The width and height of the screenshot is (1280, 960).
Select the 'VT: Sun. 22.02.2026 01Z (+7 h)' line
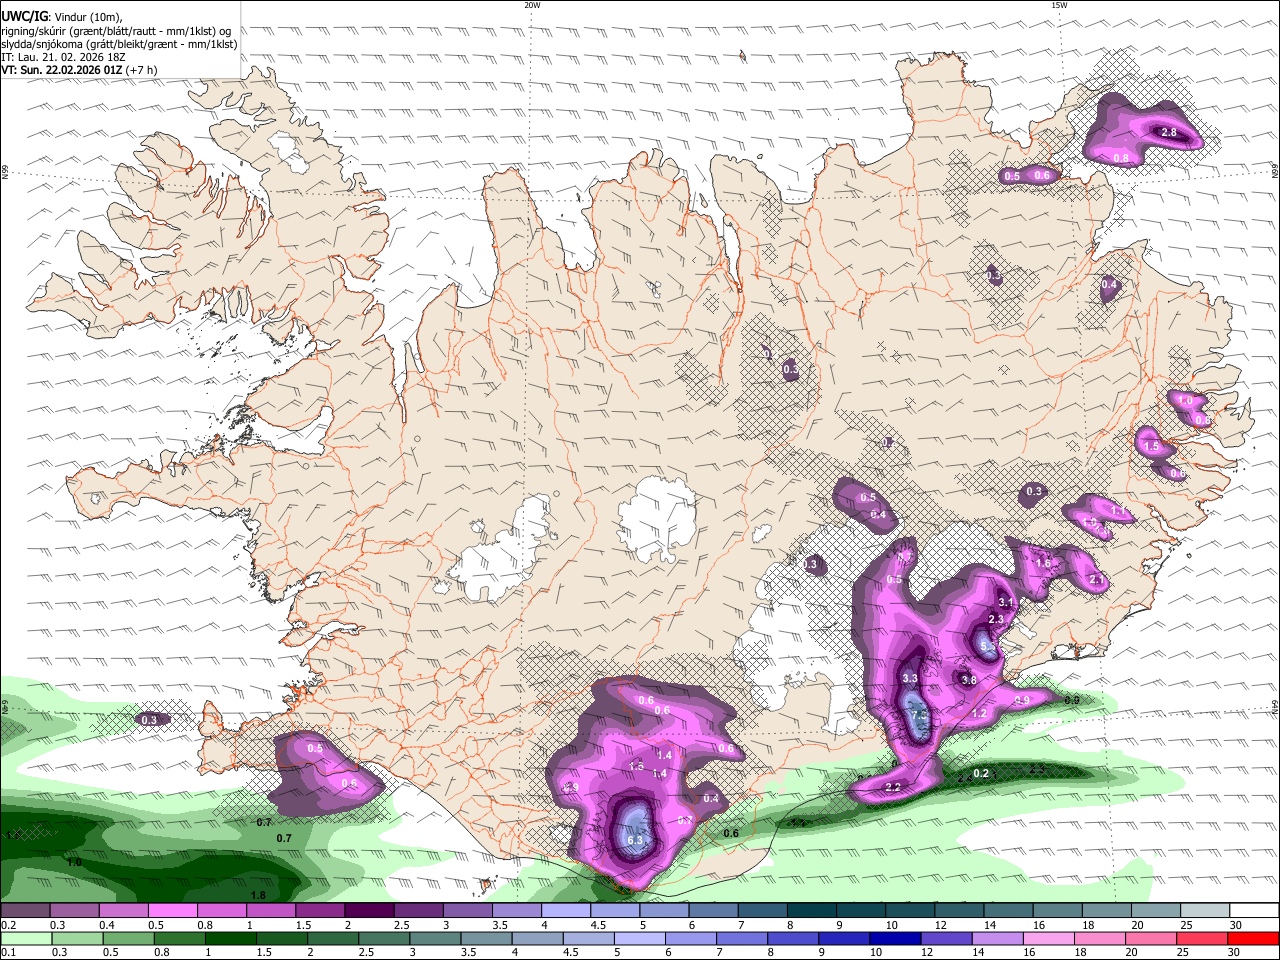pyautogui.click(x=79, y=71)
